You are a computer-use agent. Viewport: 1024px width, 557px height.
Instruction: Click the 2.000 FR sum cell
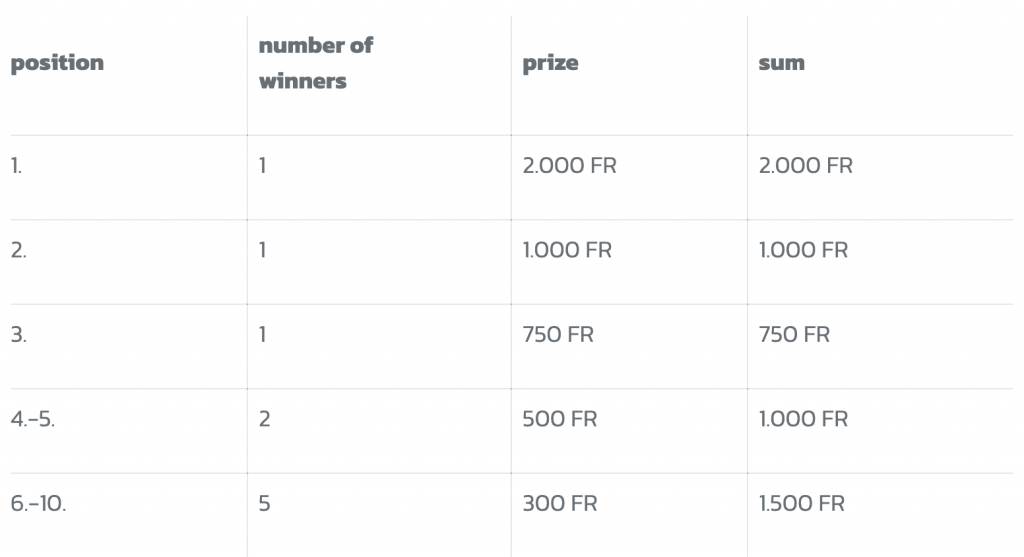click(805, 166)
